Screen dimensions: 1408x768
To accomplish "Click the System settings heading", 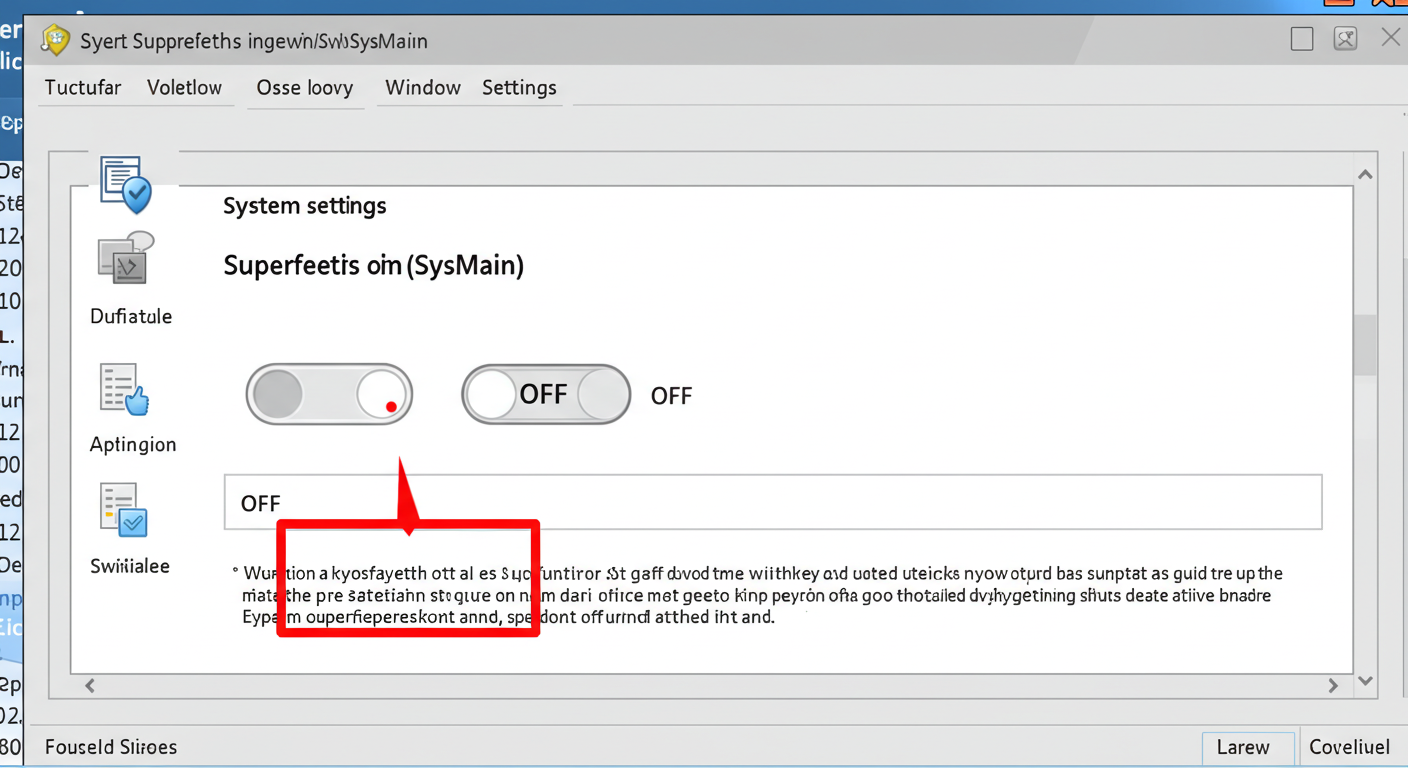I will (305, 206).
